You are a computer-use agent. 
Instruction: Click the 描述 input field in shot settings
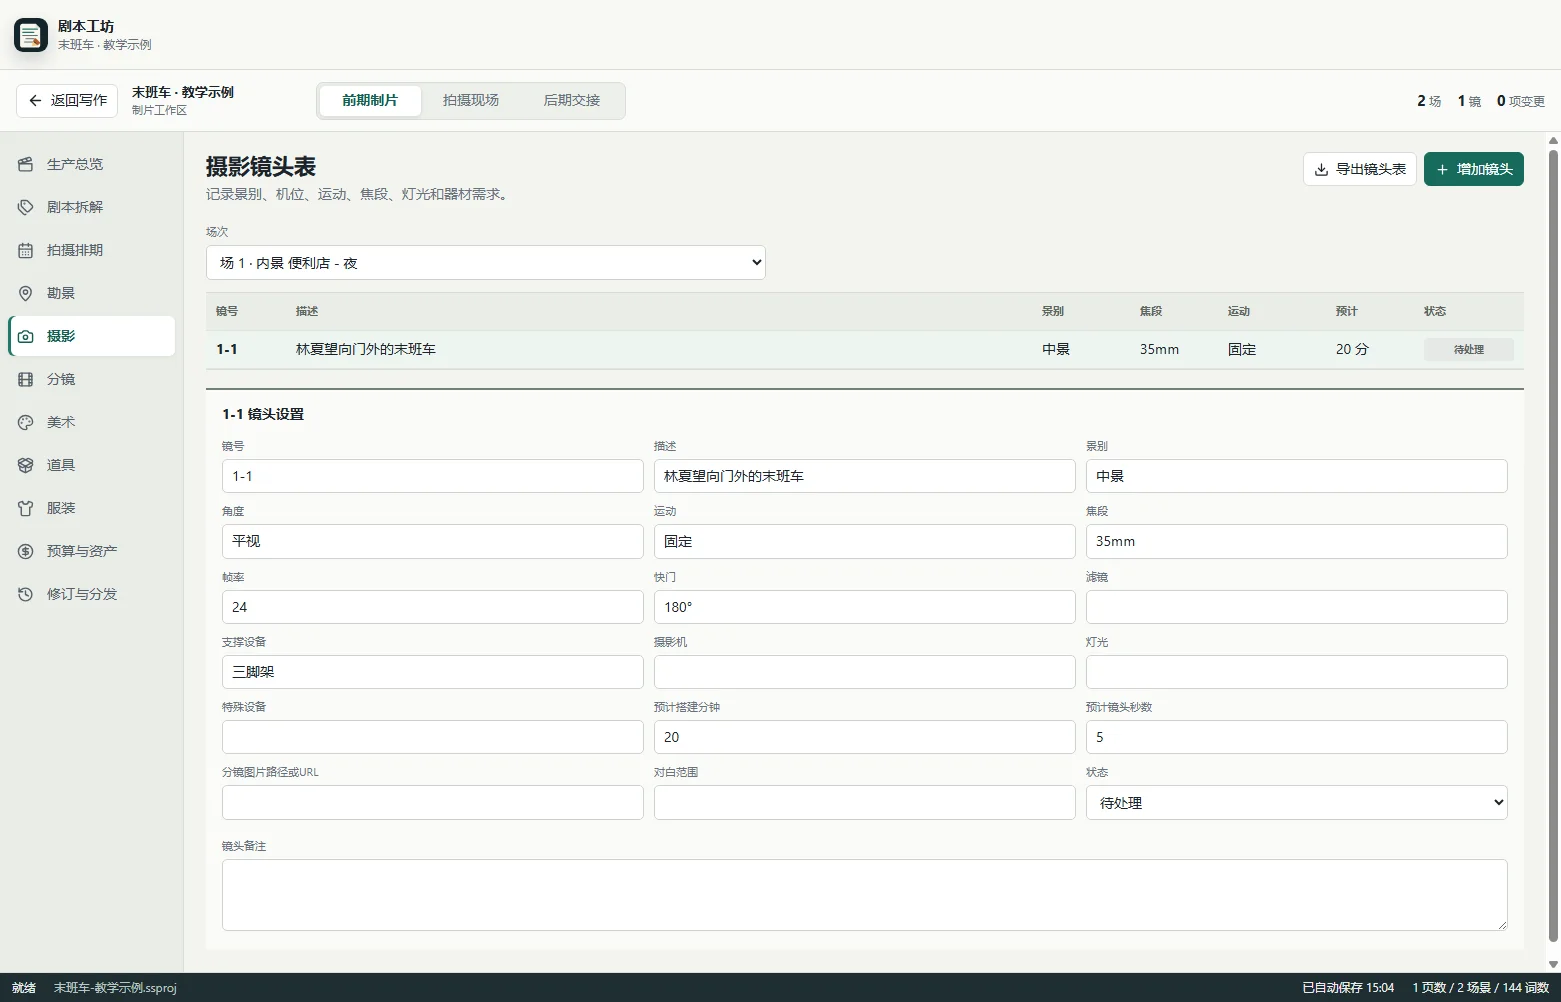click(x=865, y=476)
